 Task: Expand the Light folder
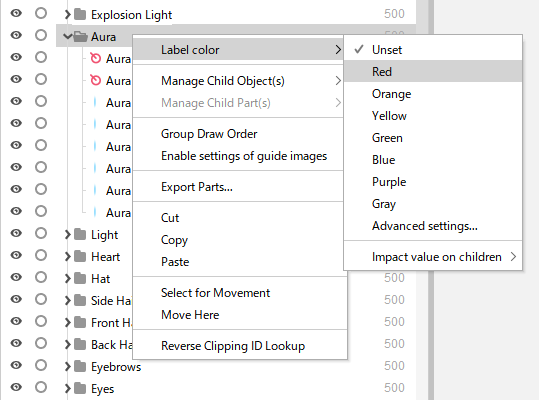click(68, 234)
